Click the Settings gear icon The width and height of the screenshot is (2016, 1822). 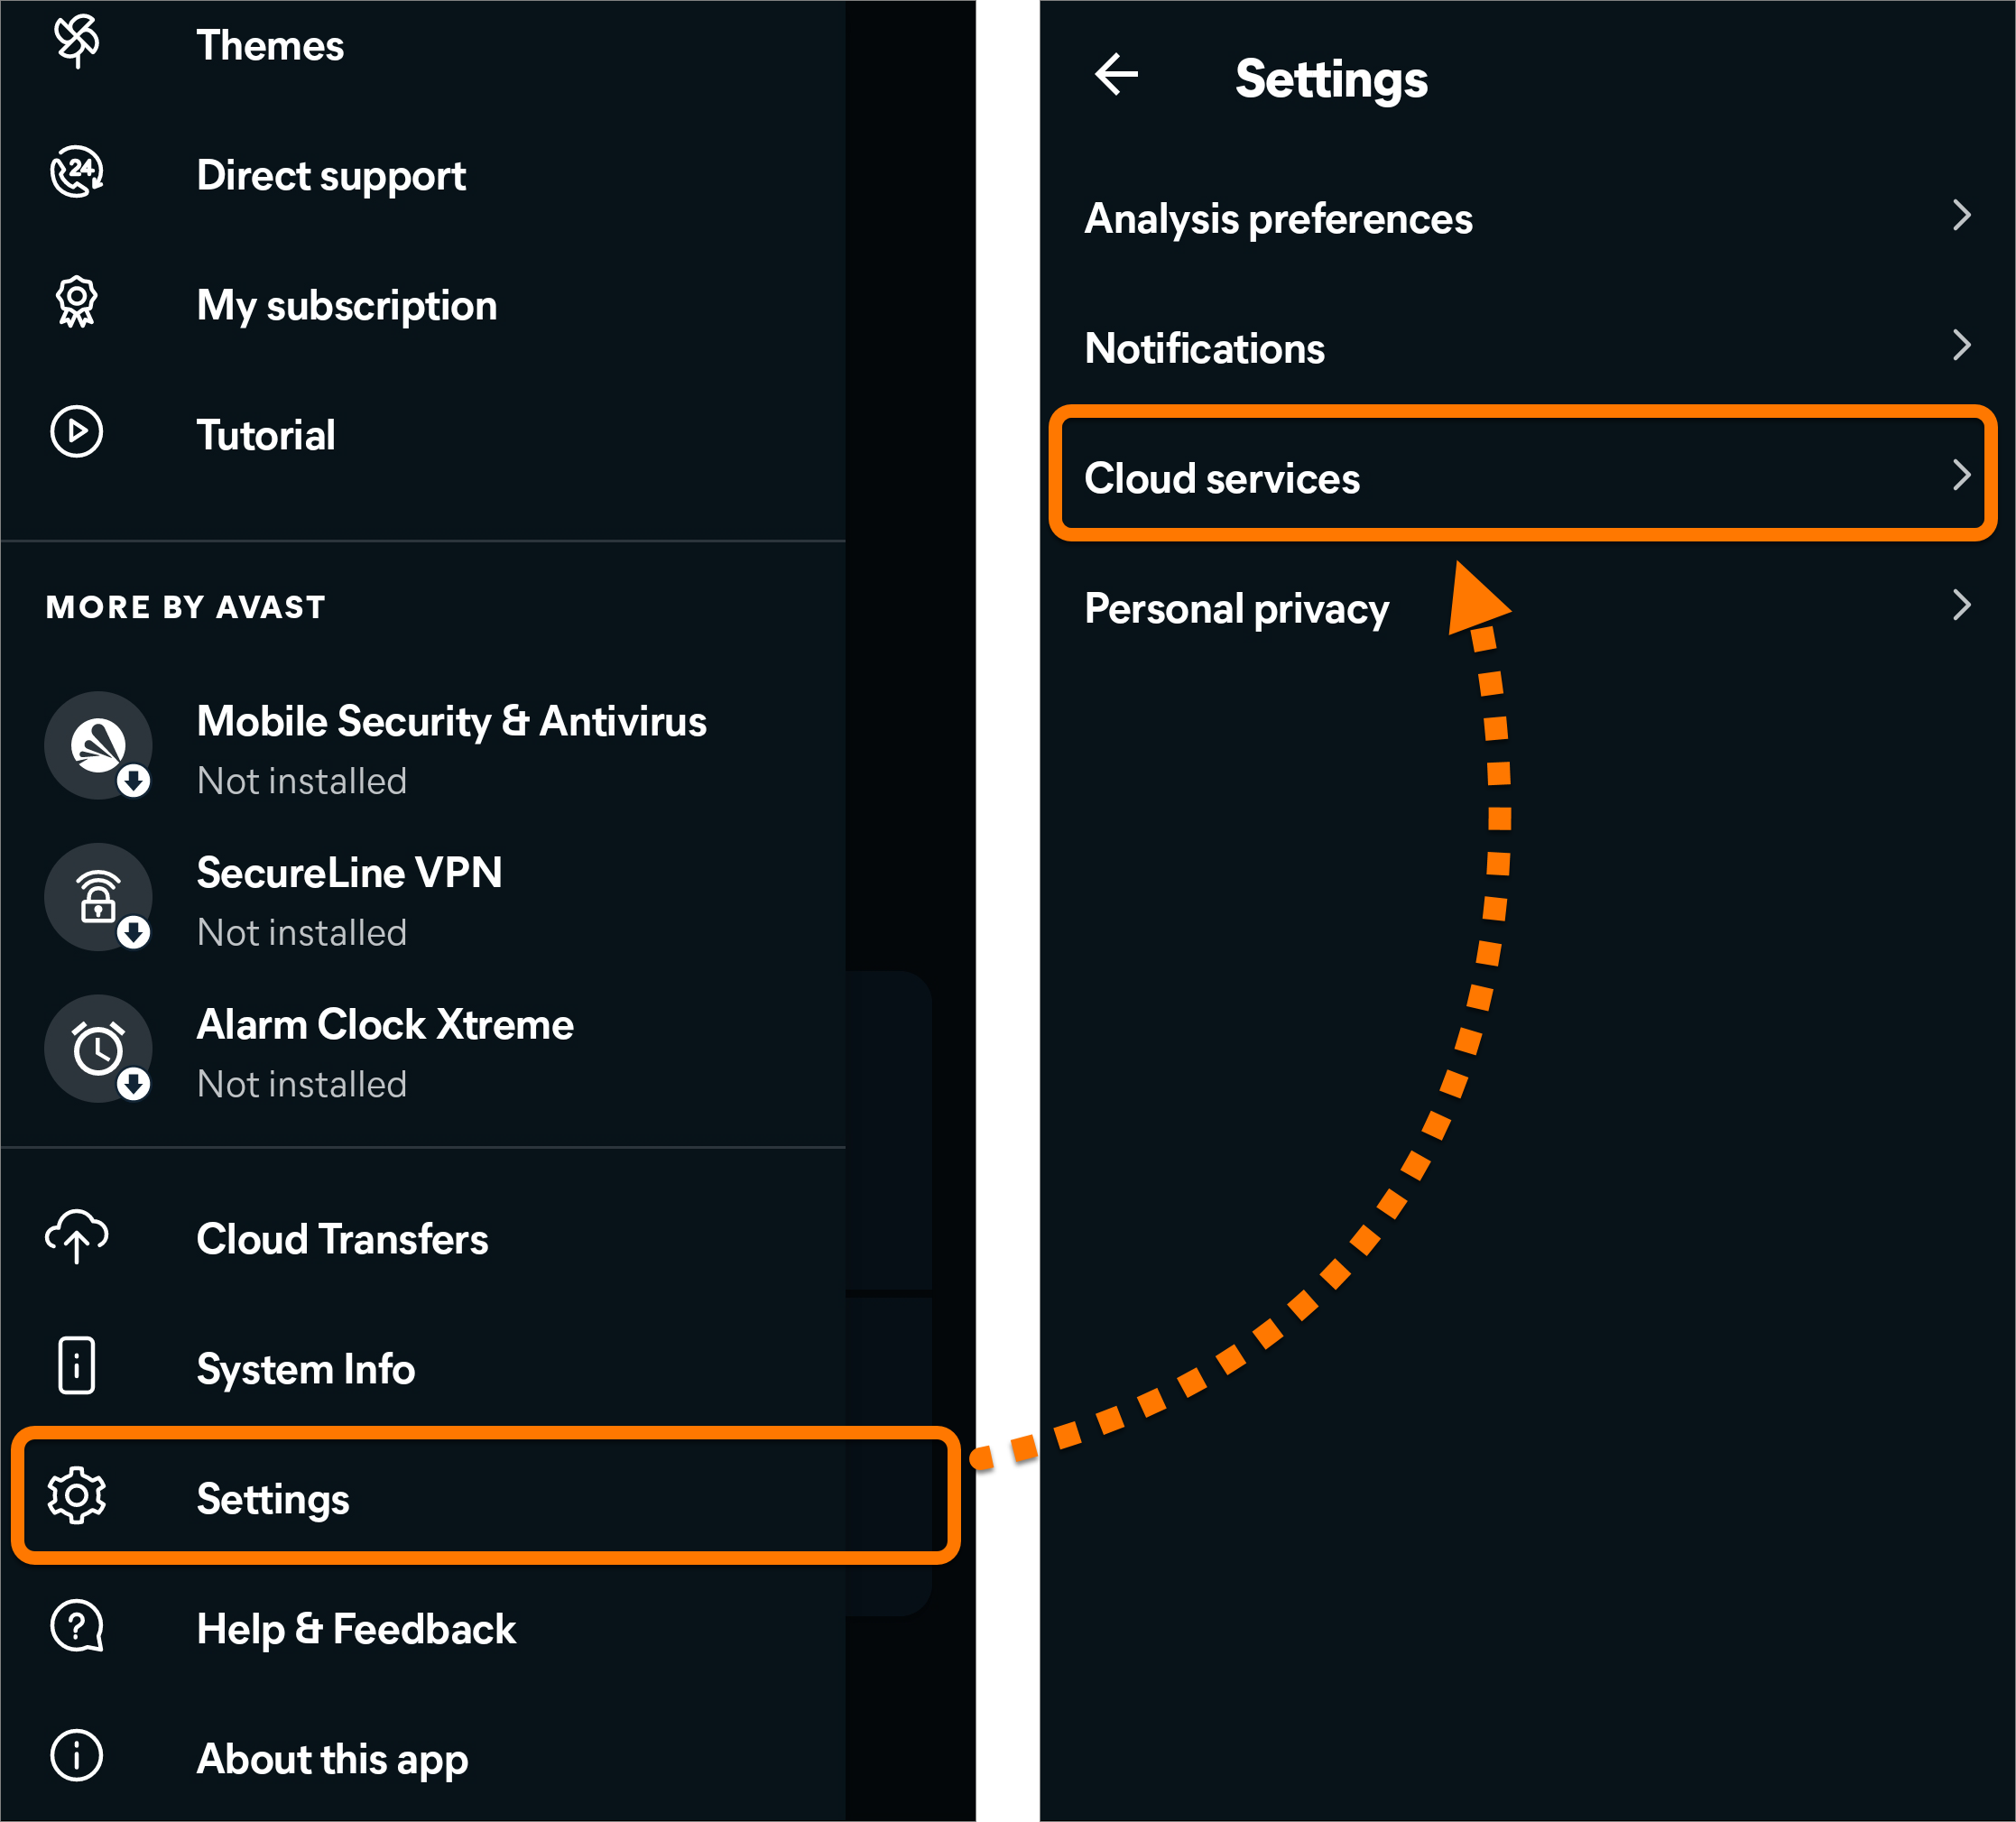[77, 1496]
